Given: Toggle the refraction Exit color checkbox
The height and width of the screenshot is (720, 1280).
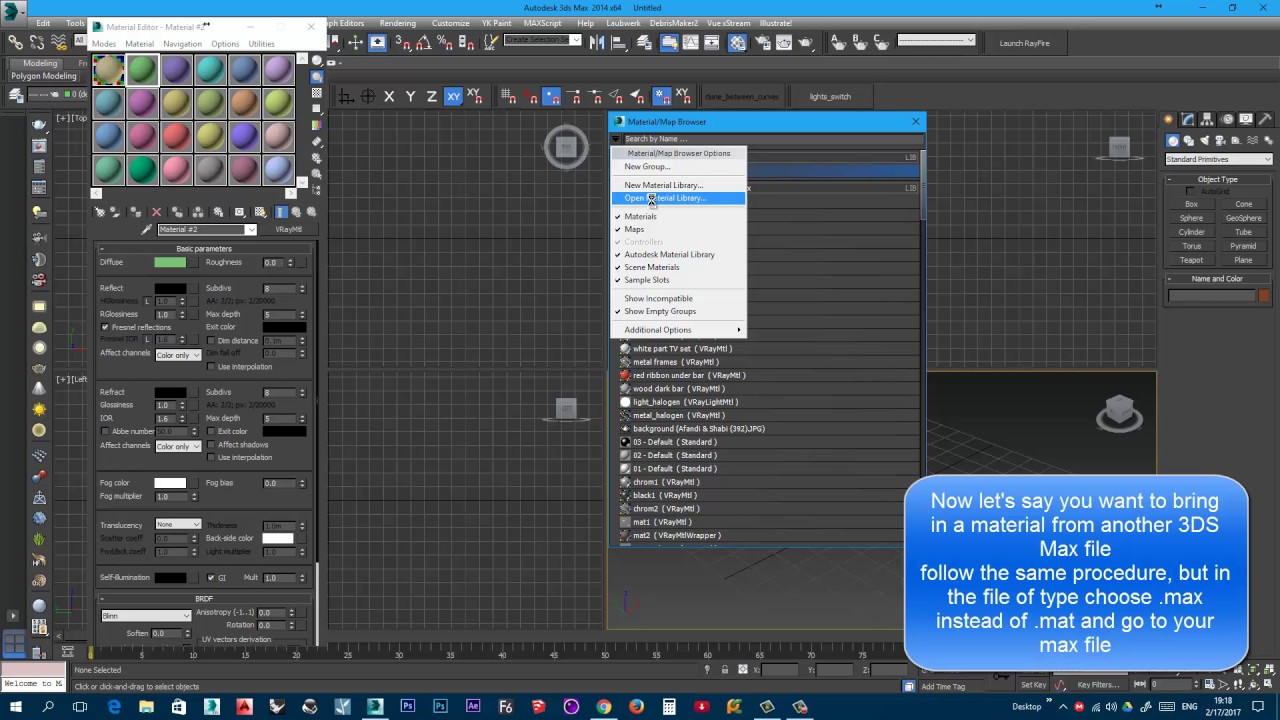Looking at the screenshot, I should 211,431.
